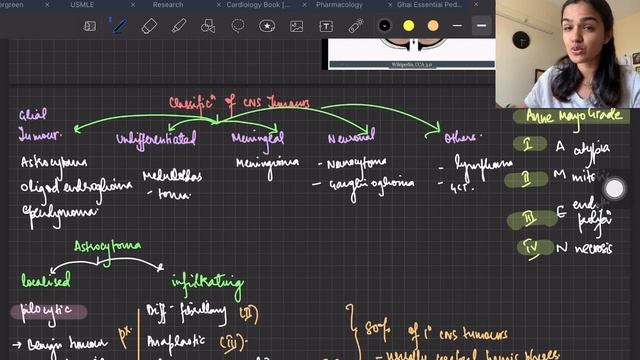Click the 'Neuronal' category label

coord(351,137)
